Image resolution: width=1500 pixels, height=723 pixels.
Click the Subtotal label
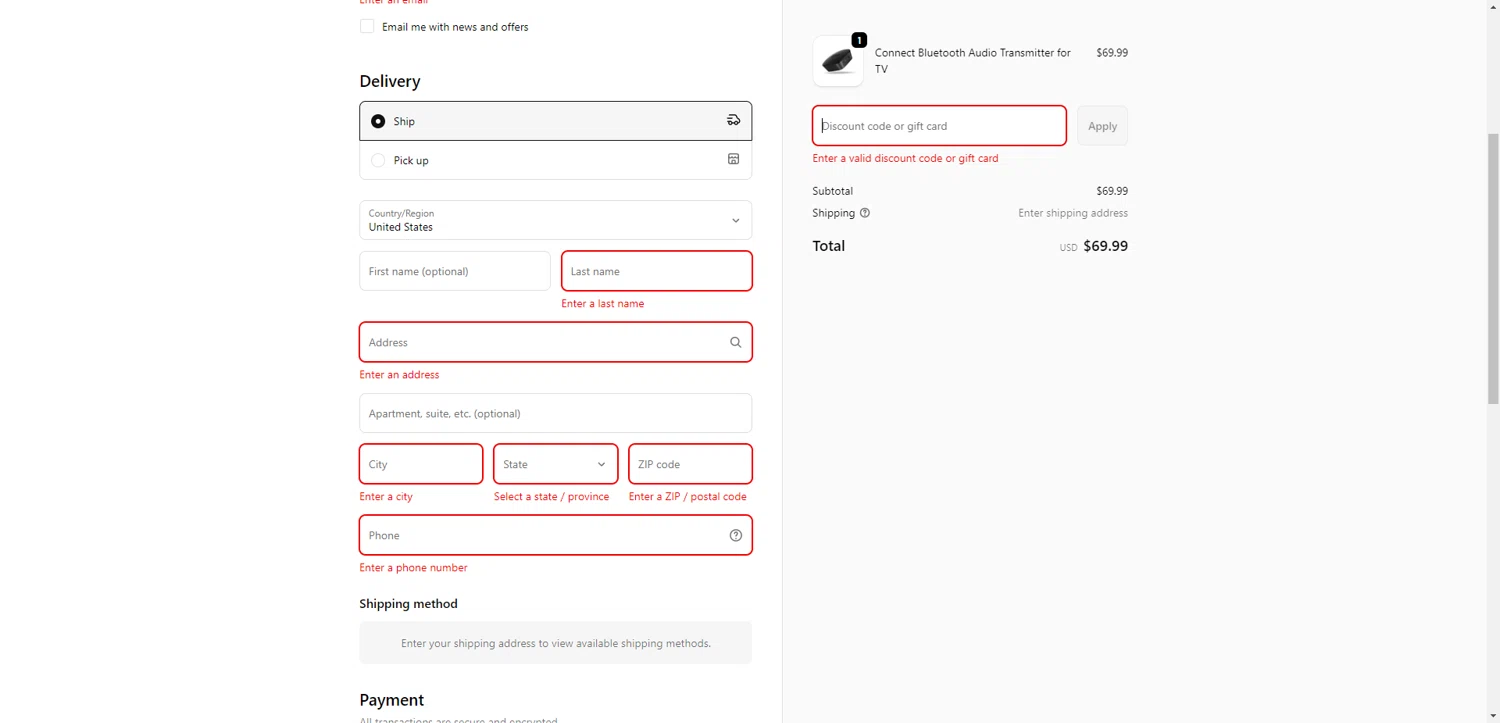click(x=833, y=191)
